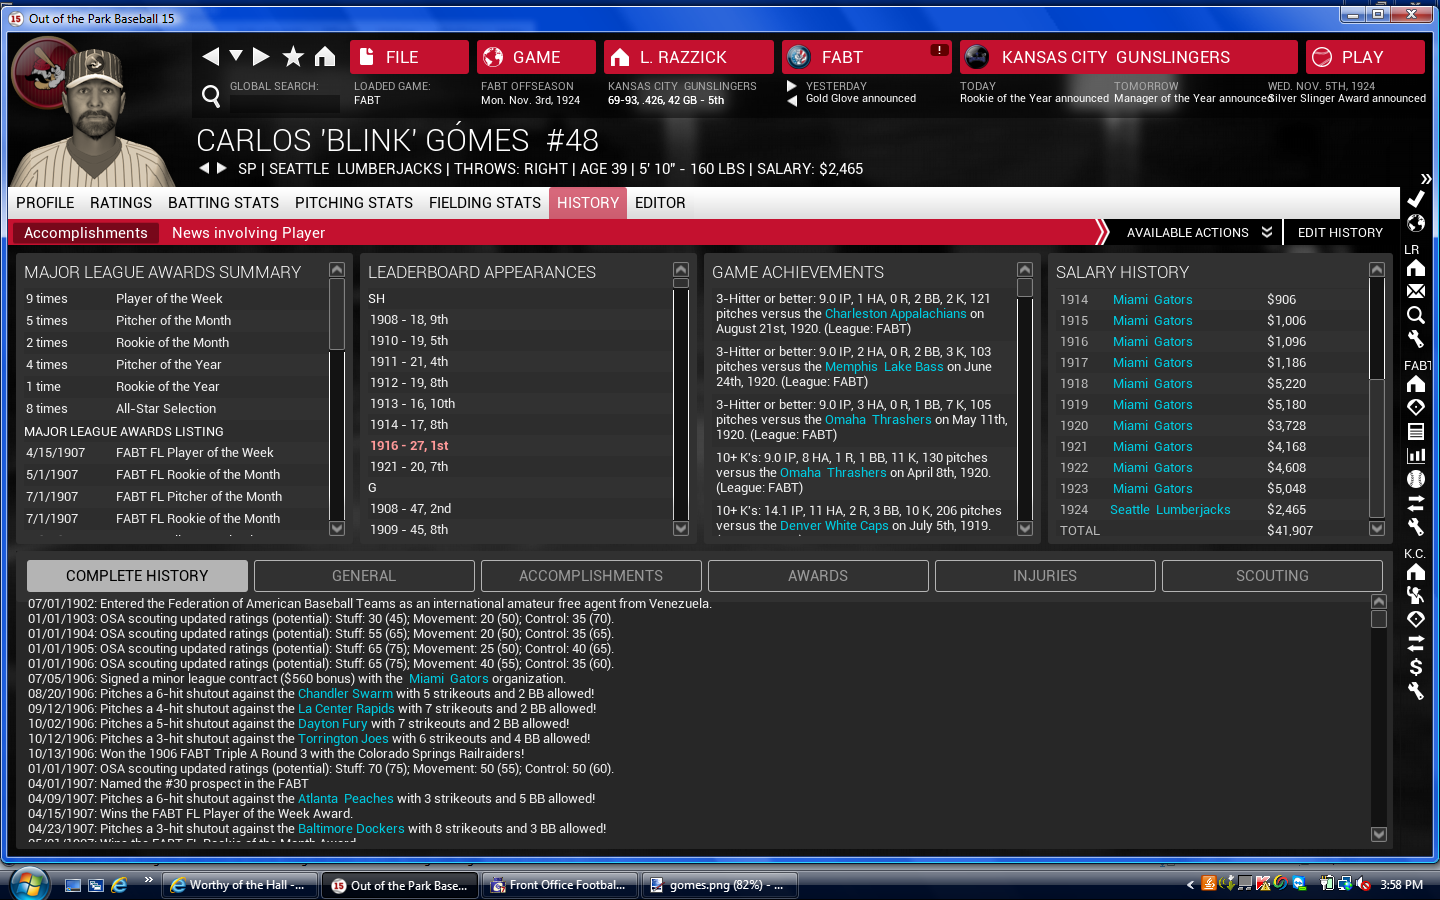
Task: Expand the right sidebar with double chevron
Action: (x=1425, y=179)
